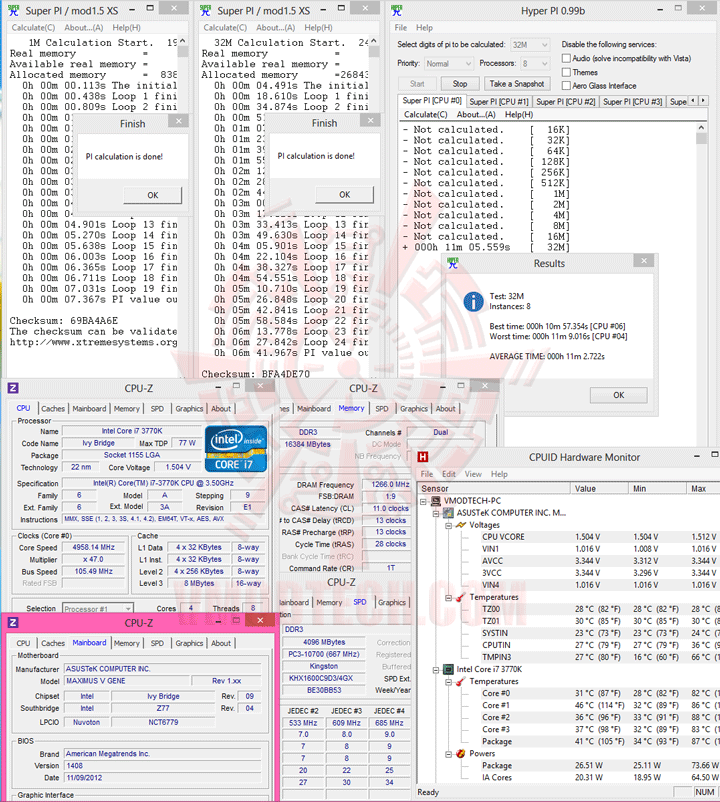Click the Start button in Hyper PI
The width and height of the screenshot is (720, 802).
pyautogui.click(x=417, y=84)
